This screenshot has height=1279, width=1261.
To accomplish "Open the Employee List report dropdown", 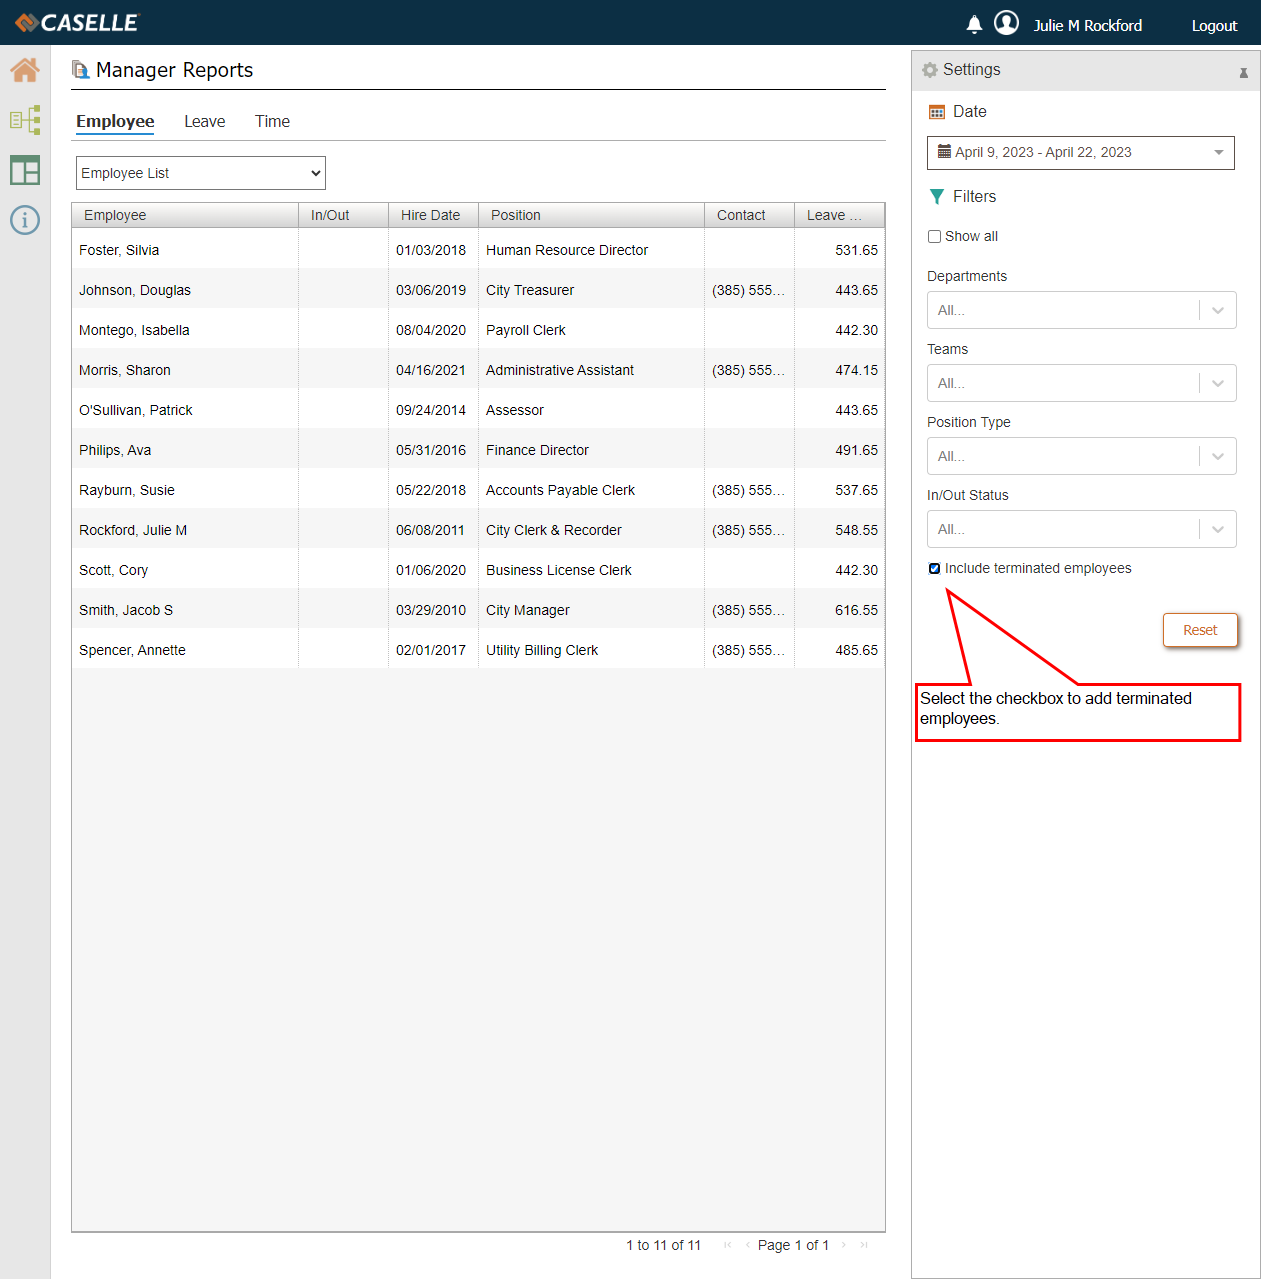I will (x=201, y=173).
